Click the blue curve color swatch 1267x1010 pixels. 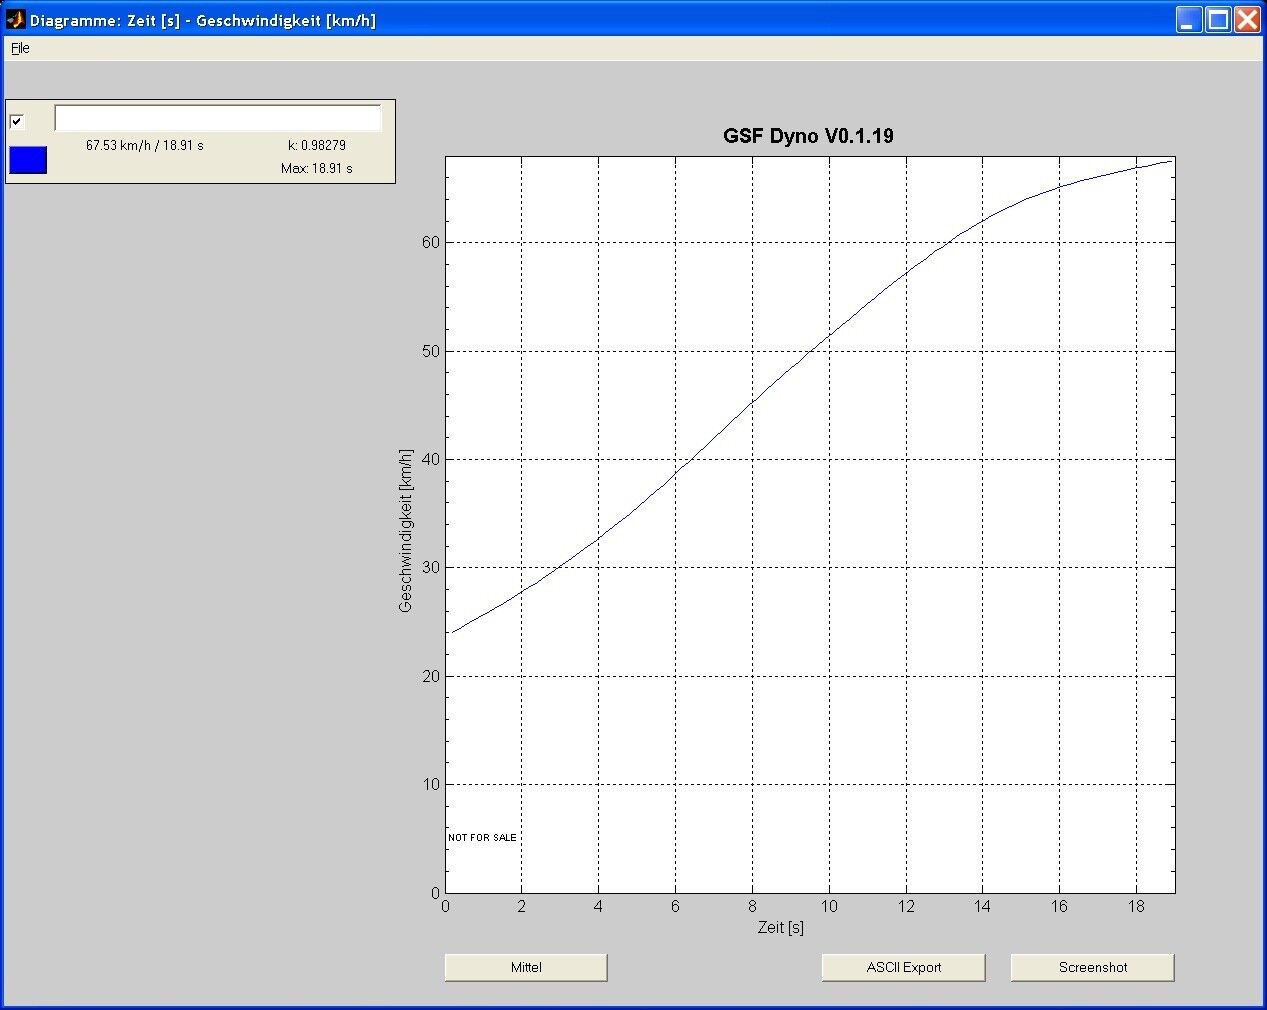point(28,160)
